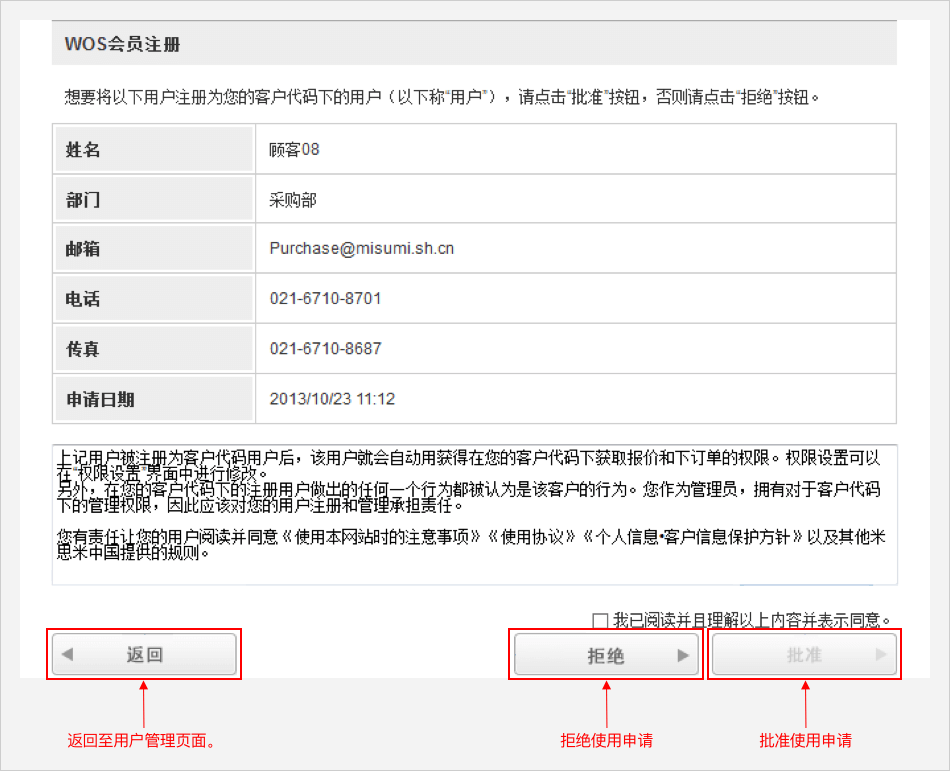The width and height of the screenshot is (950, 771).
Task: Click the red 批准使用申请 annotation text
Action: coord(805,741)
